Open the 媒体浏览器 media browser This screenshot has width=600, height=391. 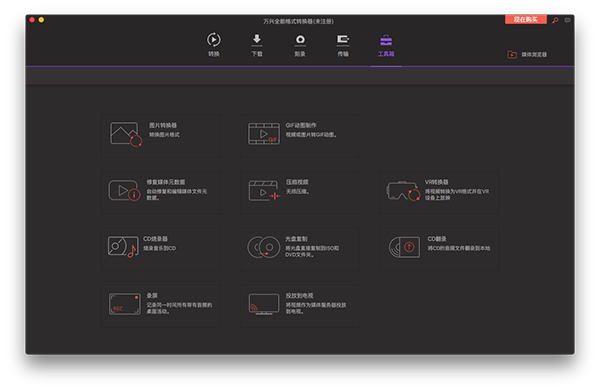(x=527, y=54)
